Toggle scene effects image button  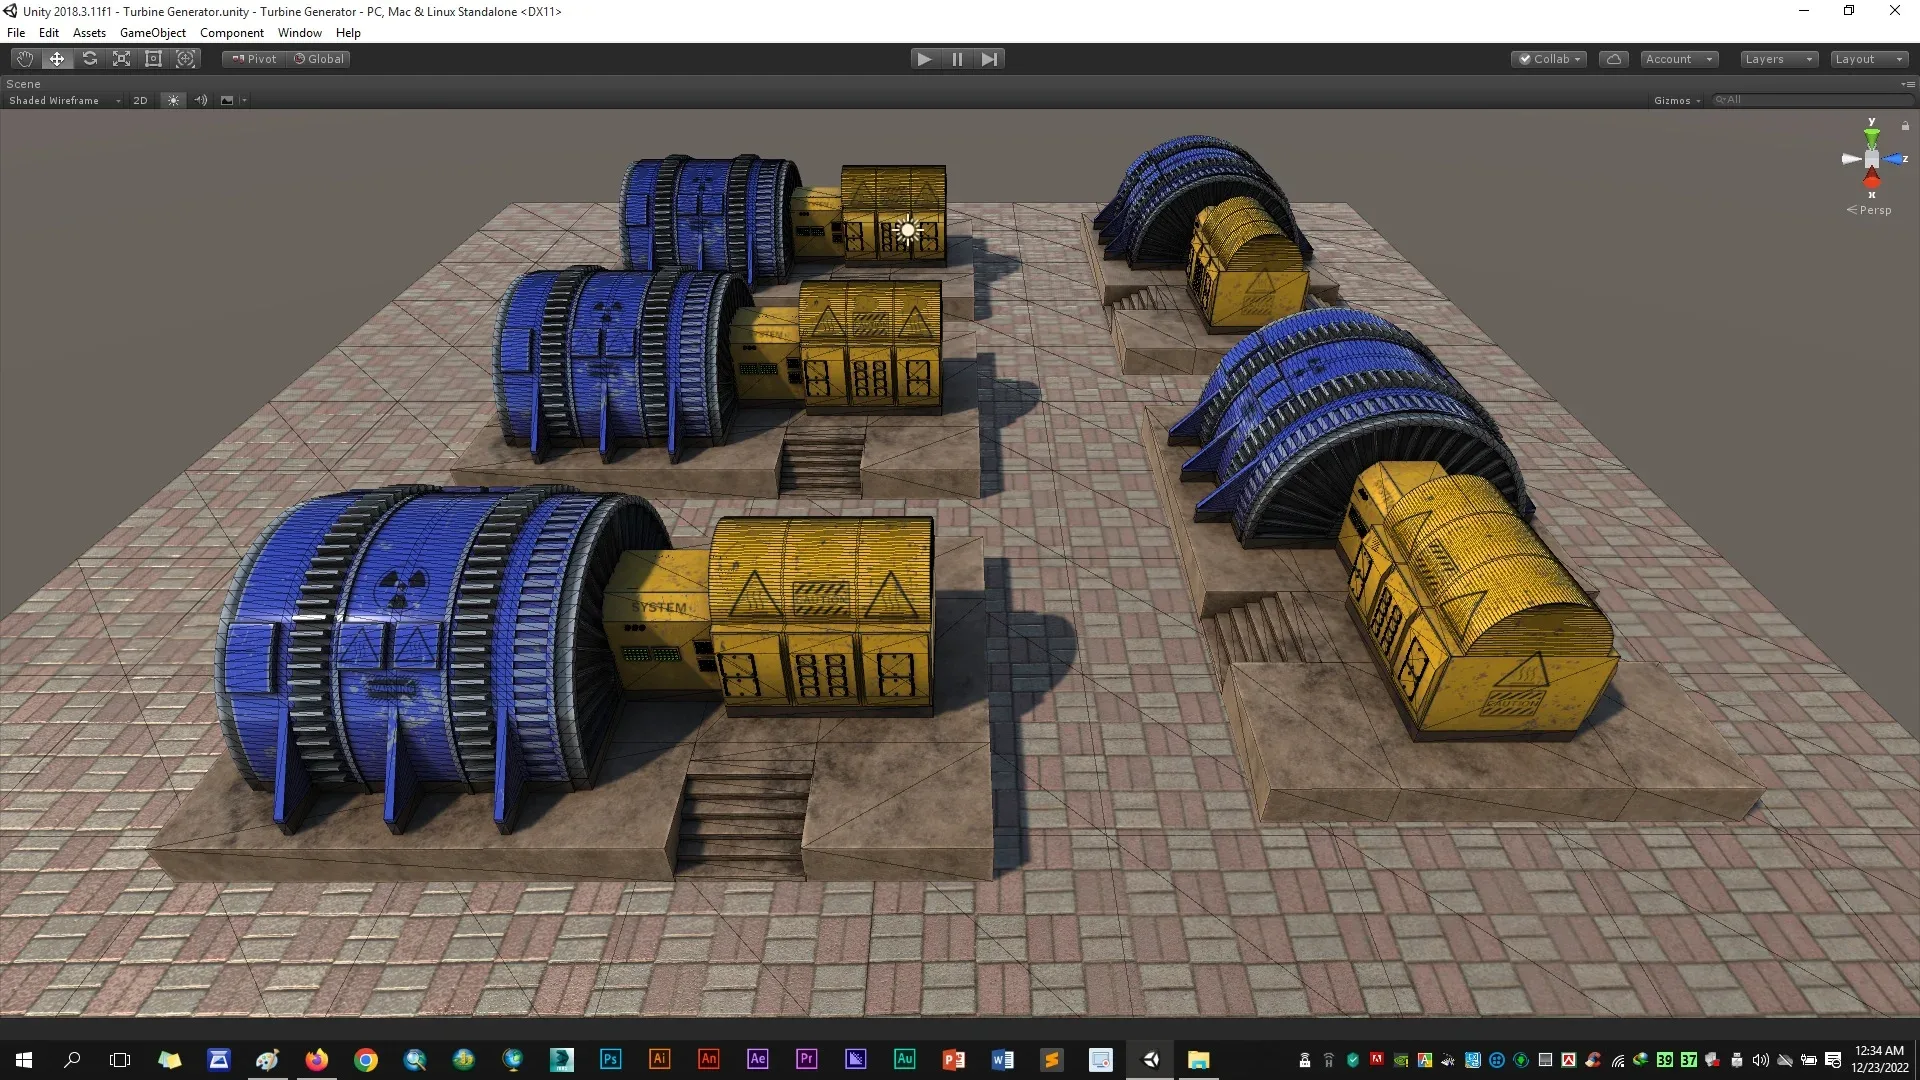[x=227, y=100]
